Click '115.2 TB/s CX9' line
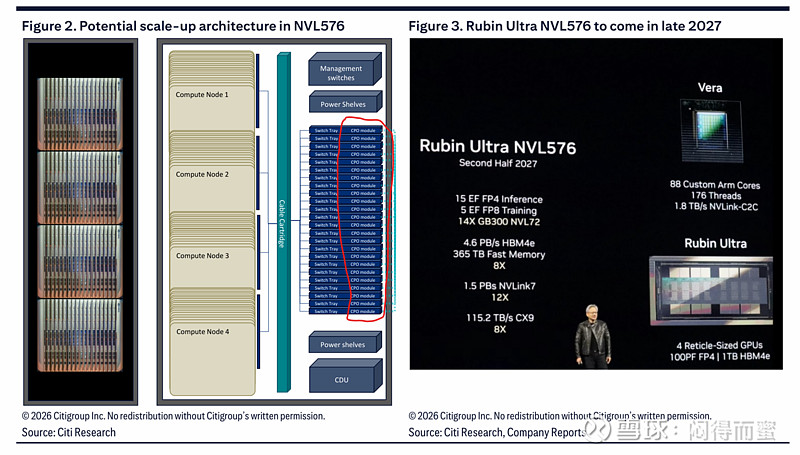This screenshot has width=800, height=455. 500,318
